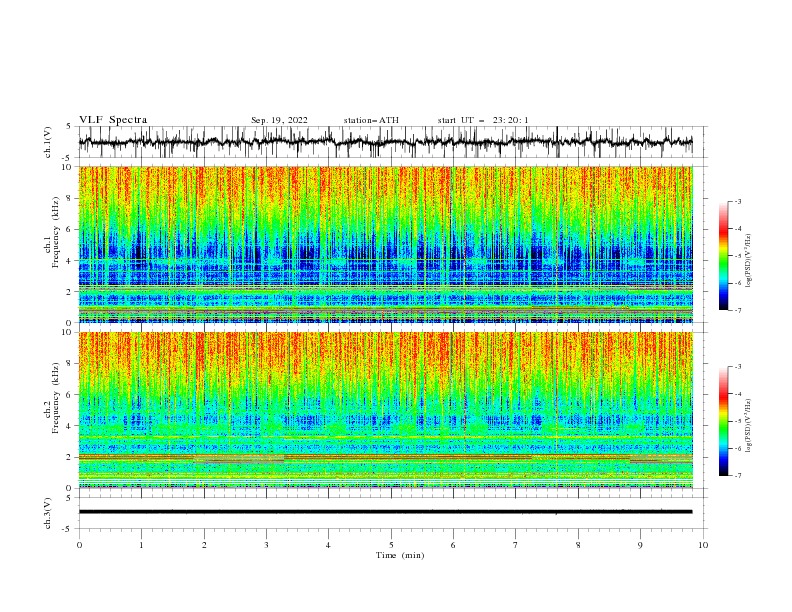Image resolution: width=792 pixels, height=612 pixels.
Task: Click the "2" kHz tick on ch.1 axis
Action: [70, 292]
